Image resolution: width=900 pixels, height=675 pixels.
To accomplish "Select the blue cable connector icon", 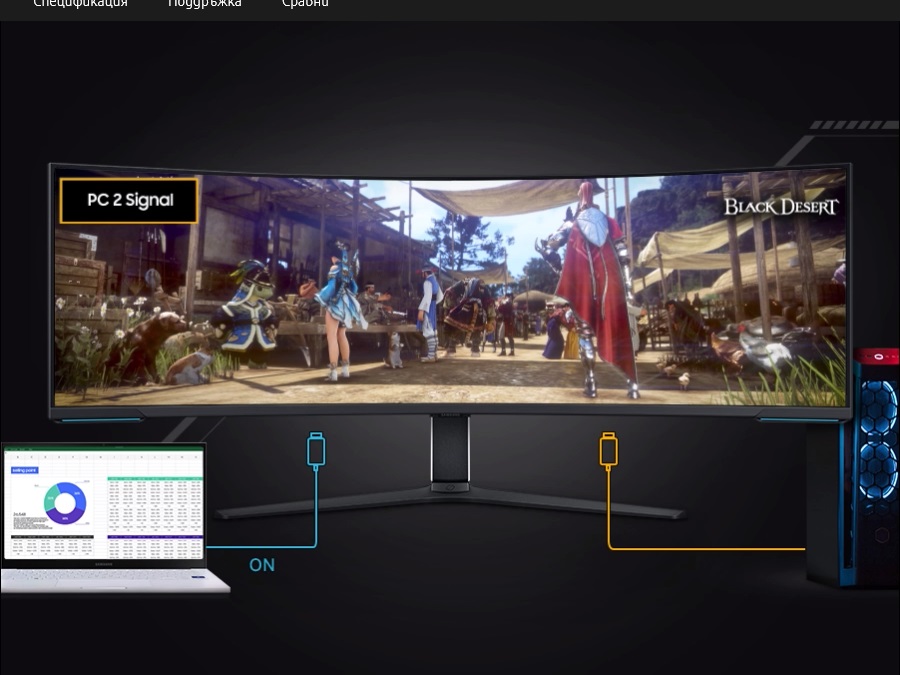I will pos(317,449).
